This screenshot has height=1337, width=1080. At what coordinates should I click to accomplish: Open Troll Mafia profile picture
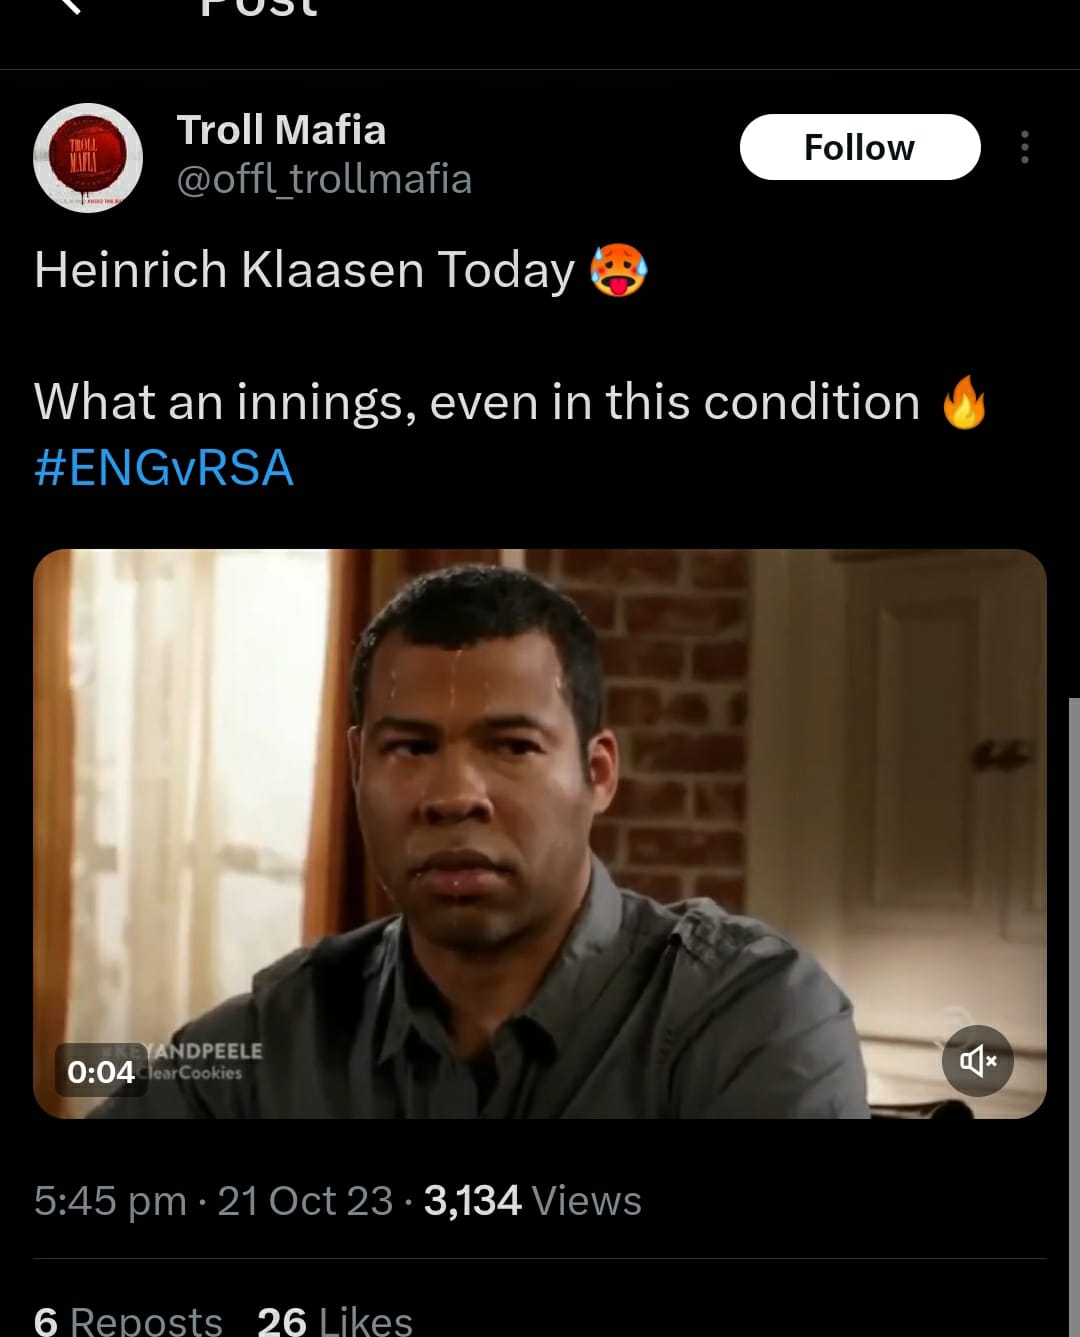pyautogui.click(x=88, y=158)
